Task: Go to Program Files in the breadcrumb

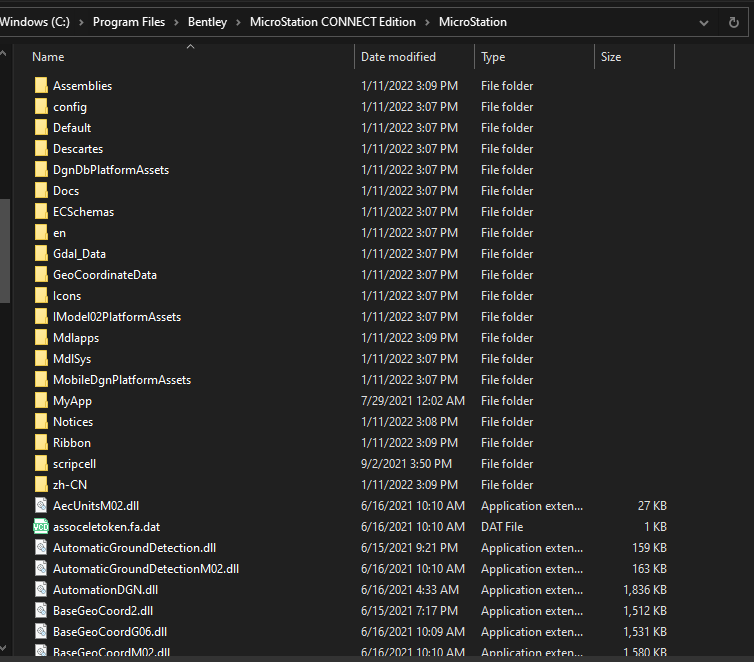Action: click(x=129, y=22)
